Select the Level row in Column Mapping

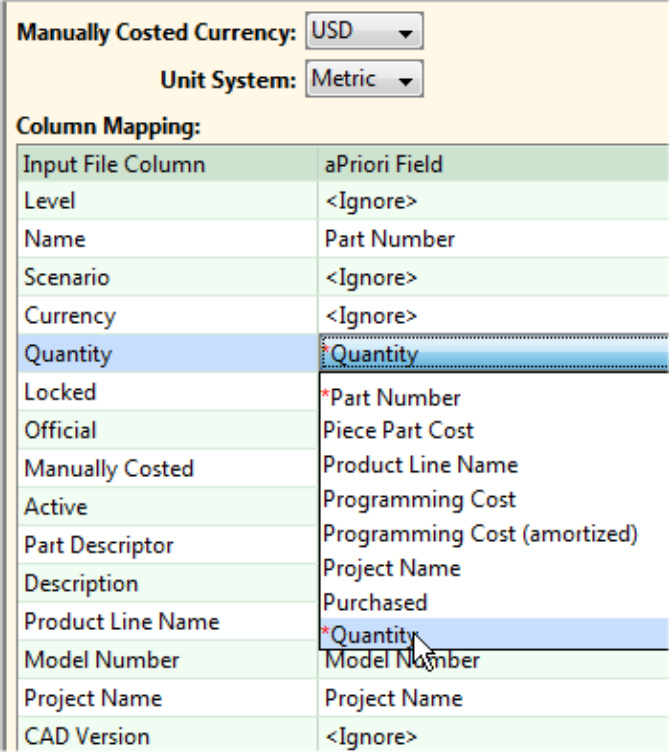coord(50,201)
